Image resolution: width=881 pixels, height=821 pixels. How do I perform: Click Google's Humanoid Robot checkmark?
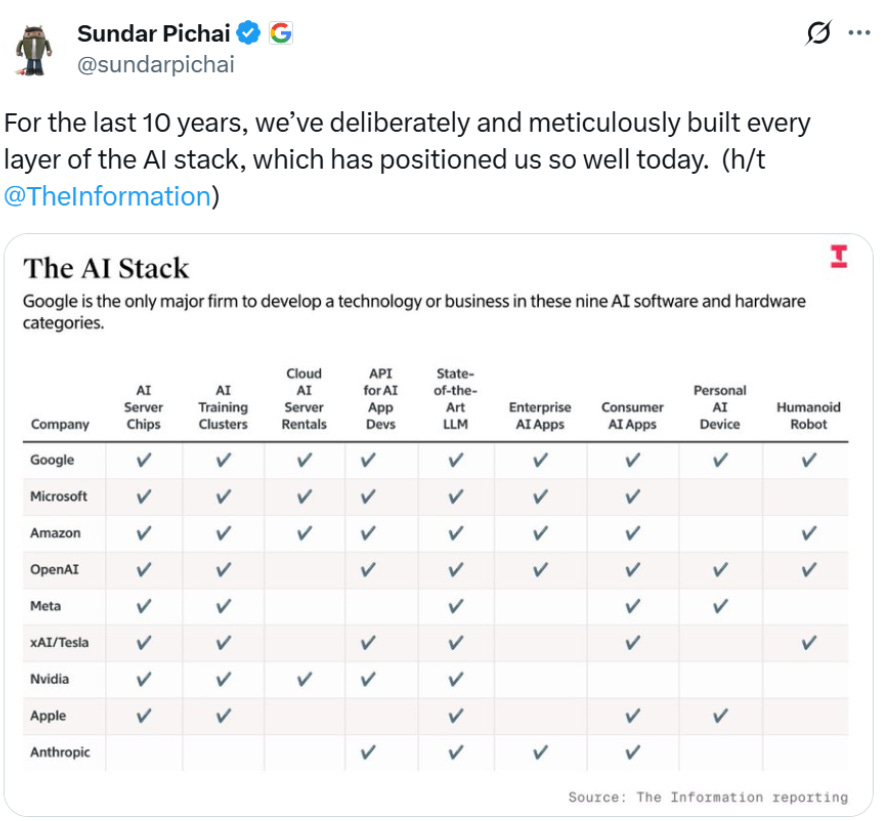coord(808,460)
